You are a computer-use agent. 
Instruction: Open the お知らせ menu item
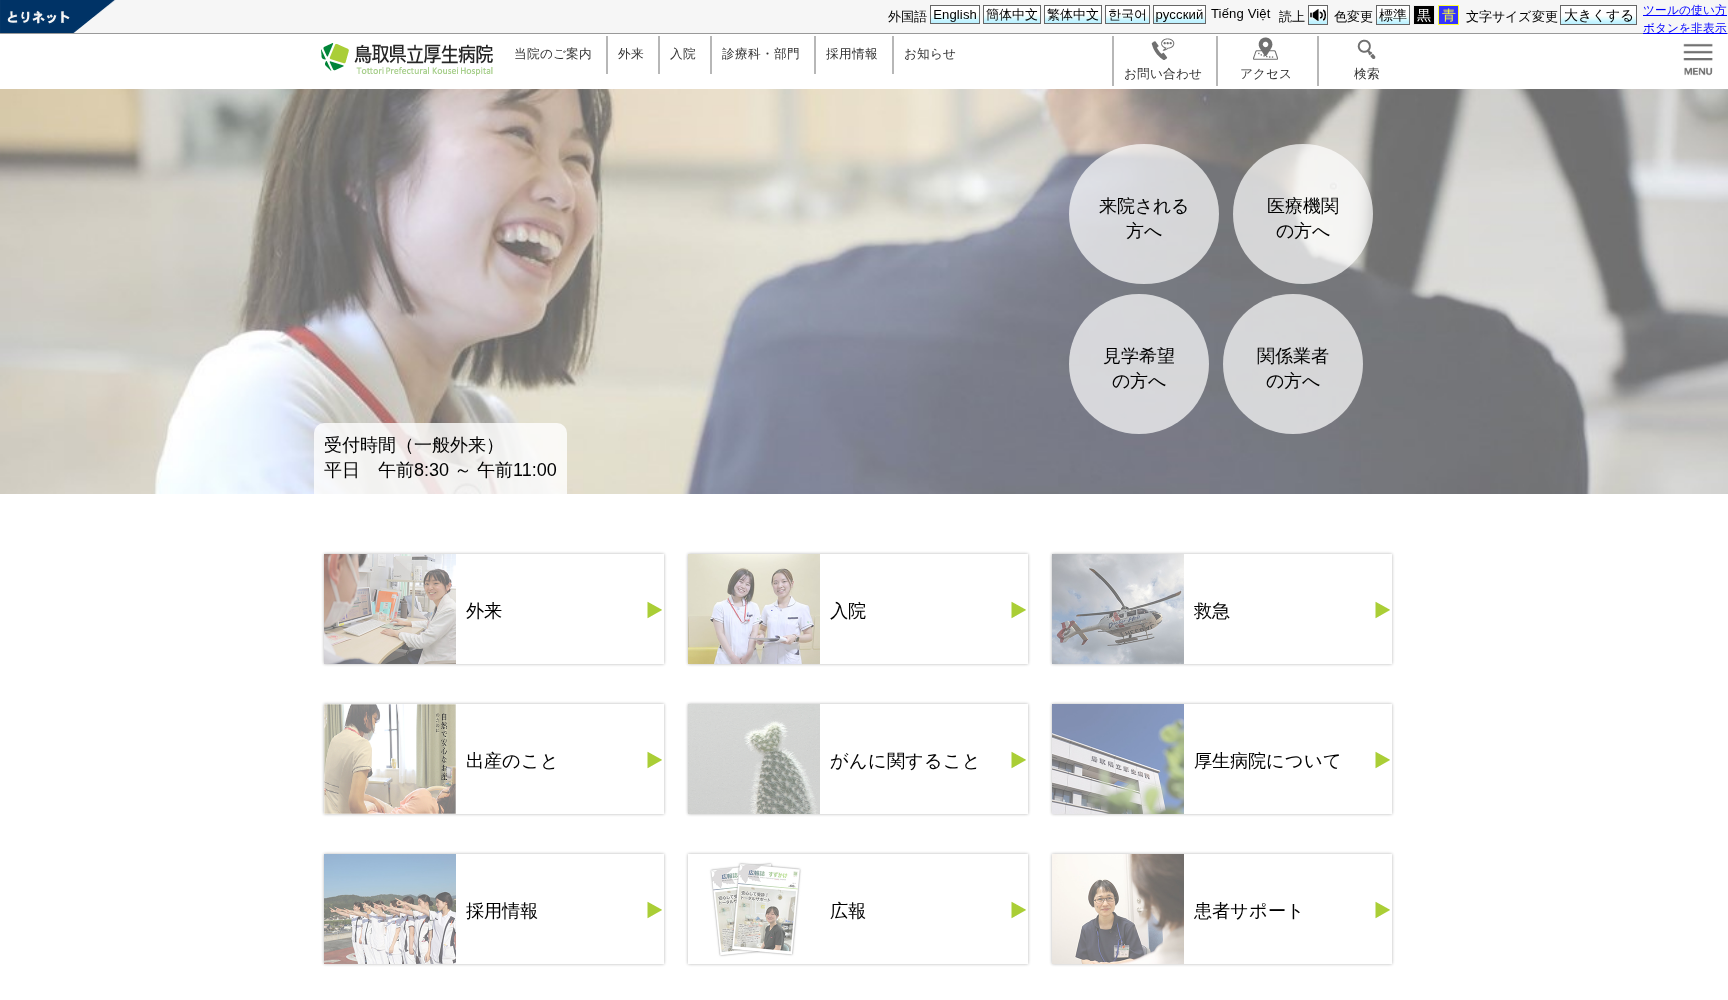[930, 54]
